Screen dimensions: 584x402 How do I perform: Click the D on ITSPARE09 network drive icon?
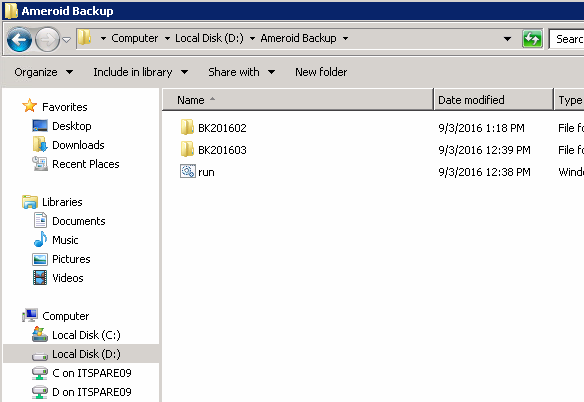[x=40, y=392]
